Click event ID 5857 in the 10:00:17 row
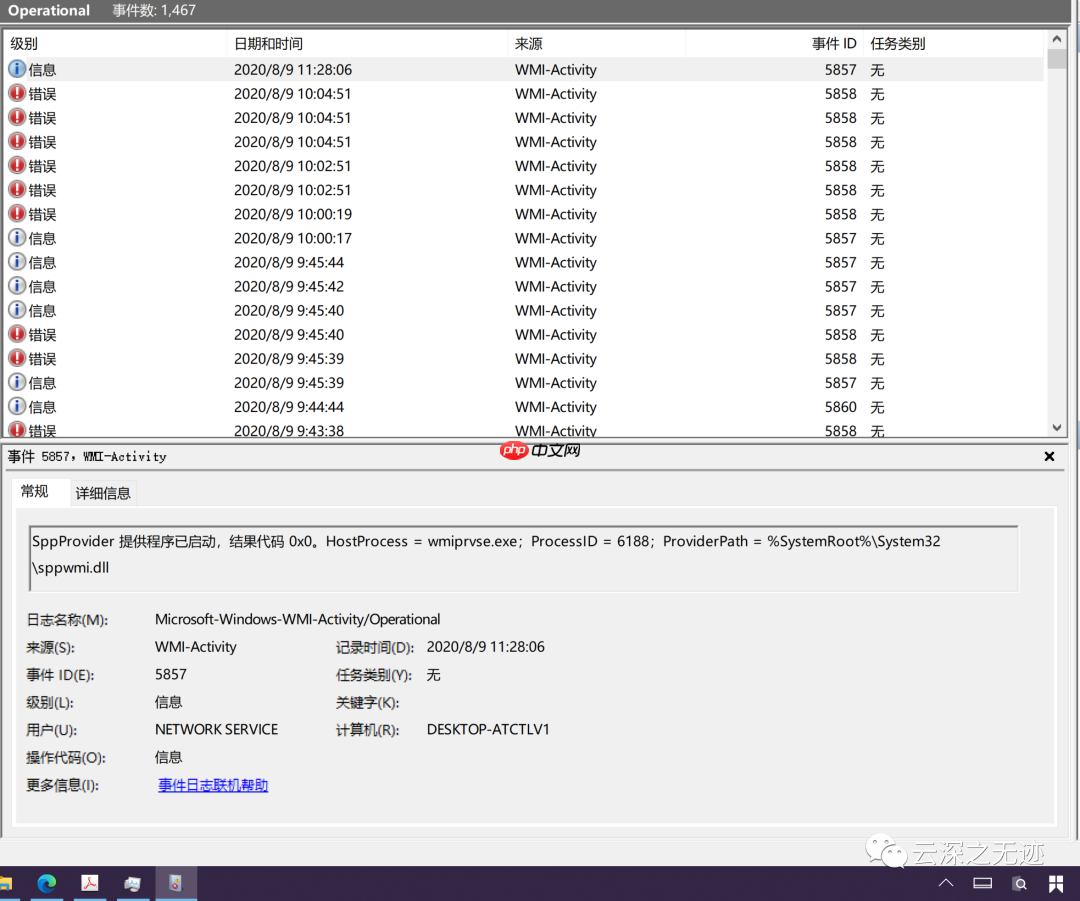This screenshot has width=1080, height=901. coord(840,238)
